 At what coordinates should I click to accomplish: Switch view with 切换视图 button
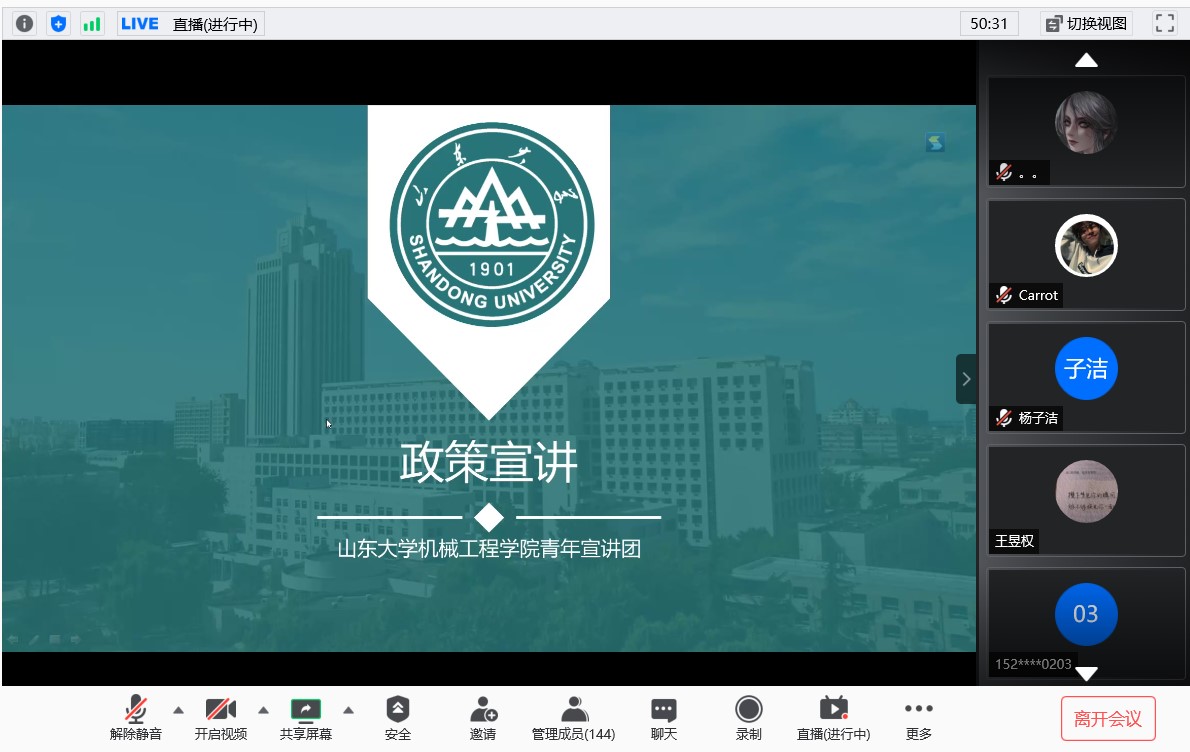(1087, 24)
